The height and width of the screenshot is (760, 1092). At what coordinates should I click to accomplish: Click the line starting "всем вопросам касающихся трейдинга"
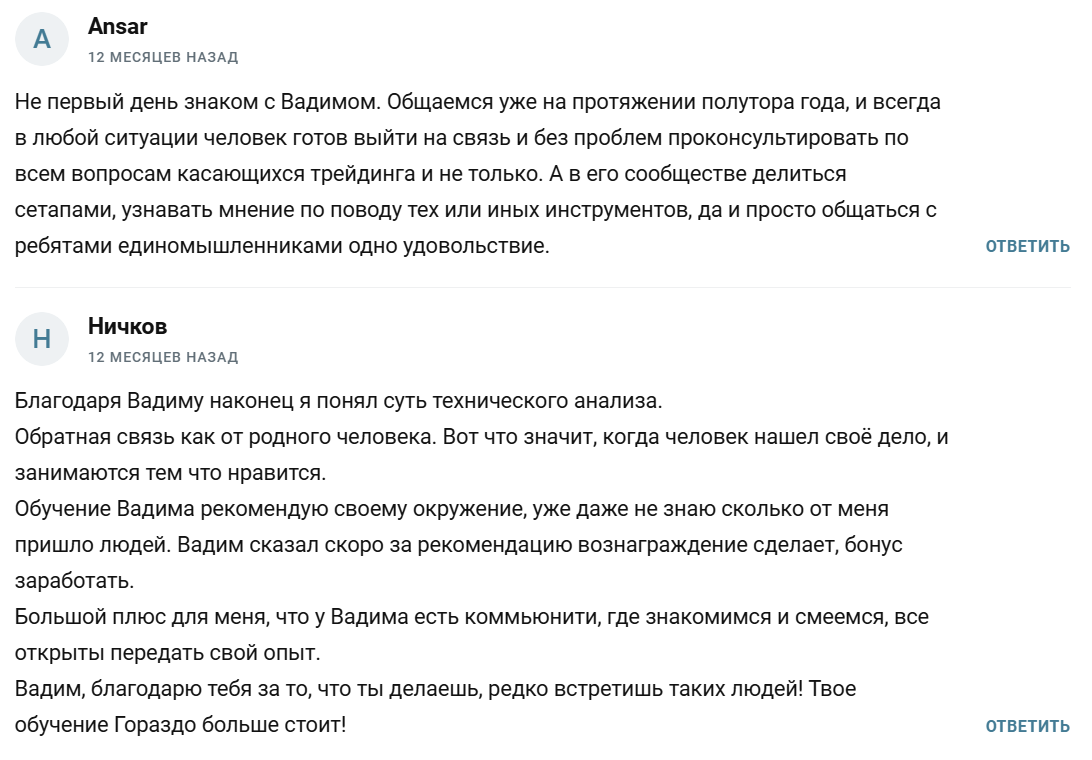[x=431, y=174]
